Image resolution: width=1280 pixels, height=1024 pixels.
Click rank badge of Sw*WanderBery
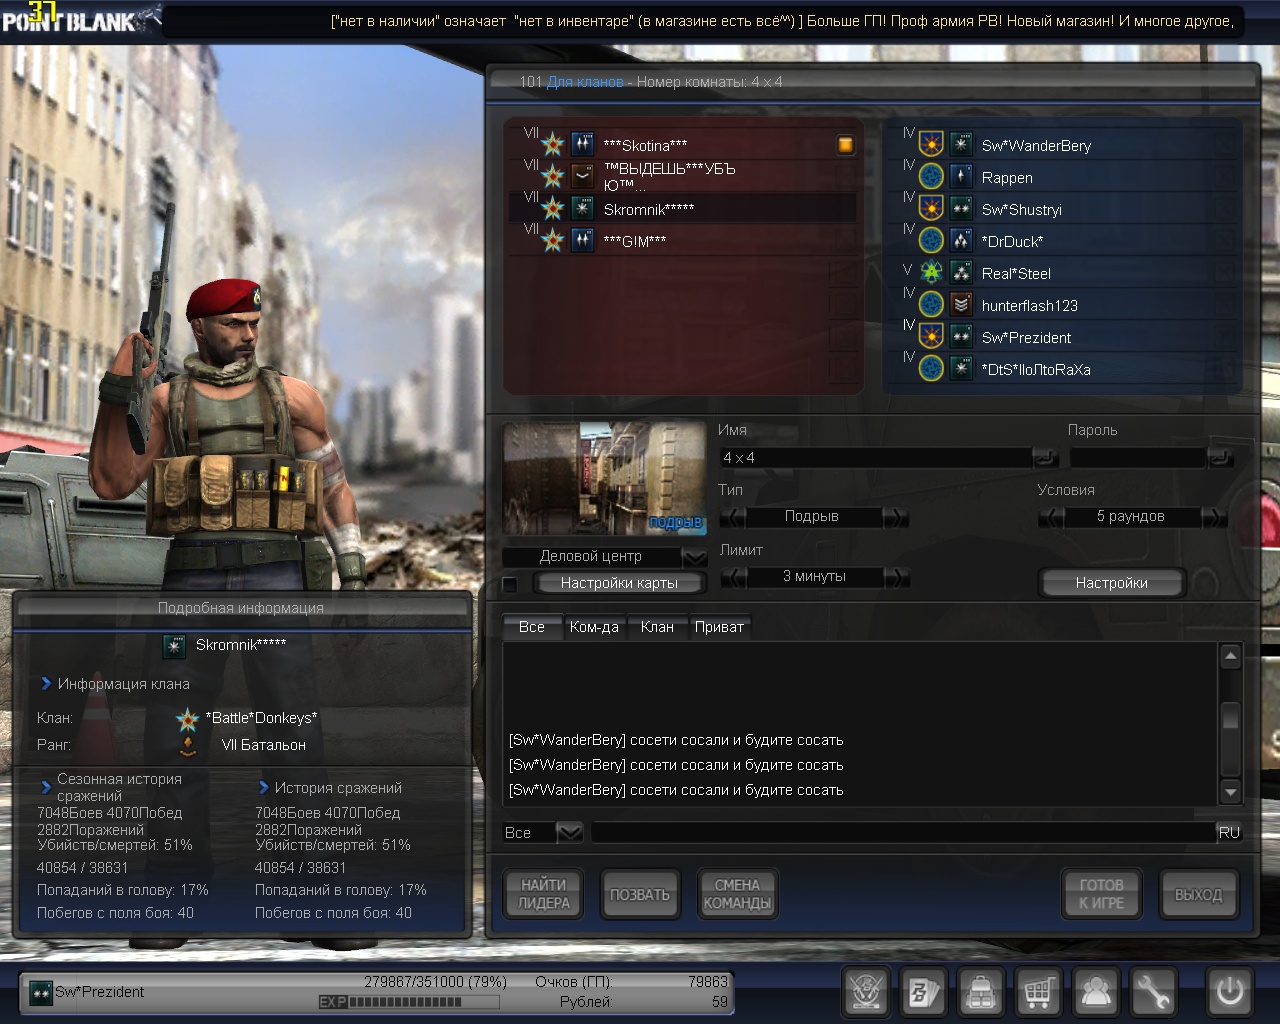pyautogui.click(x=961, y=145)
